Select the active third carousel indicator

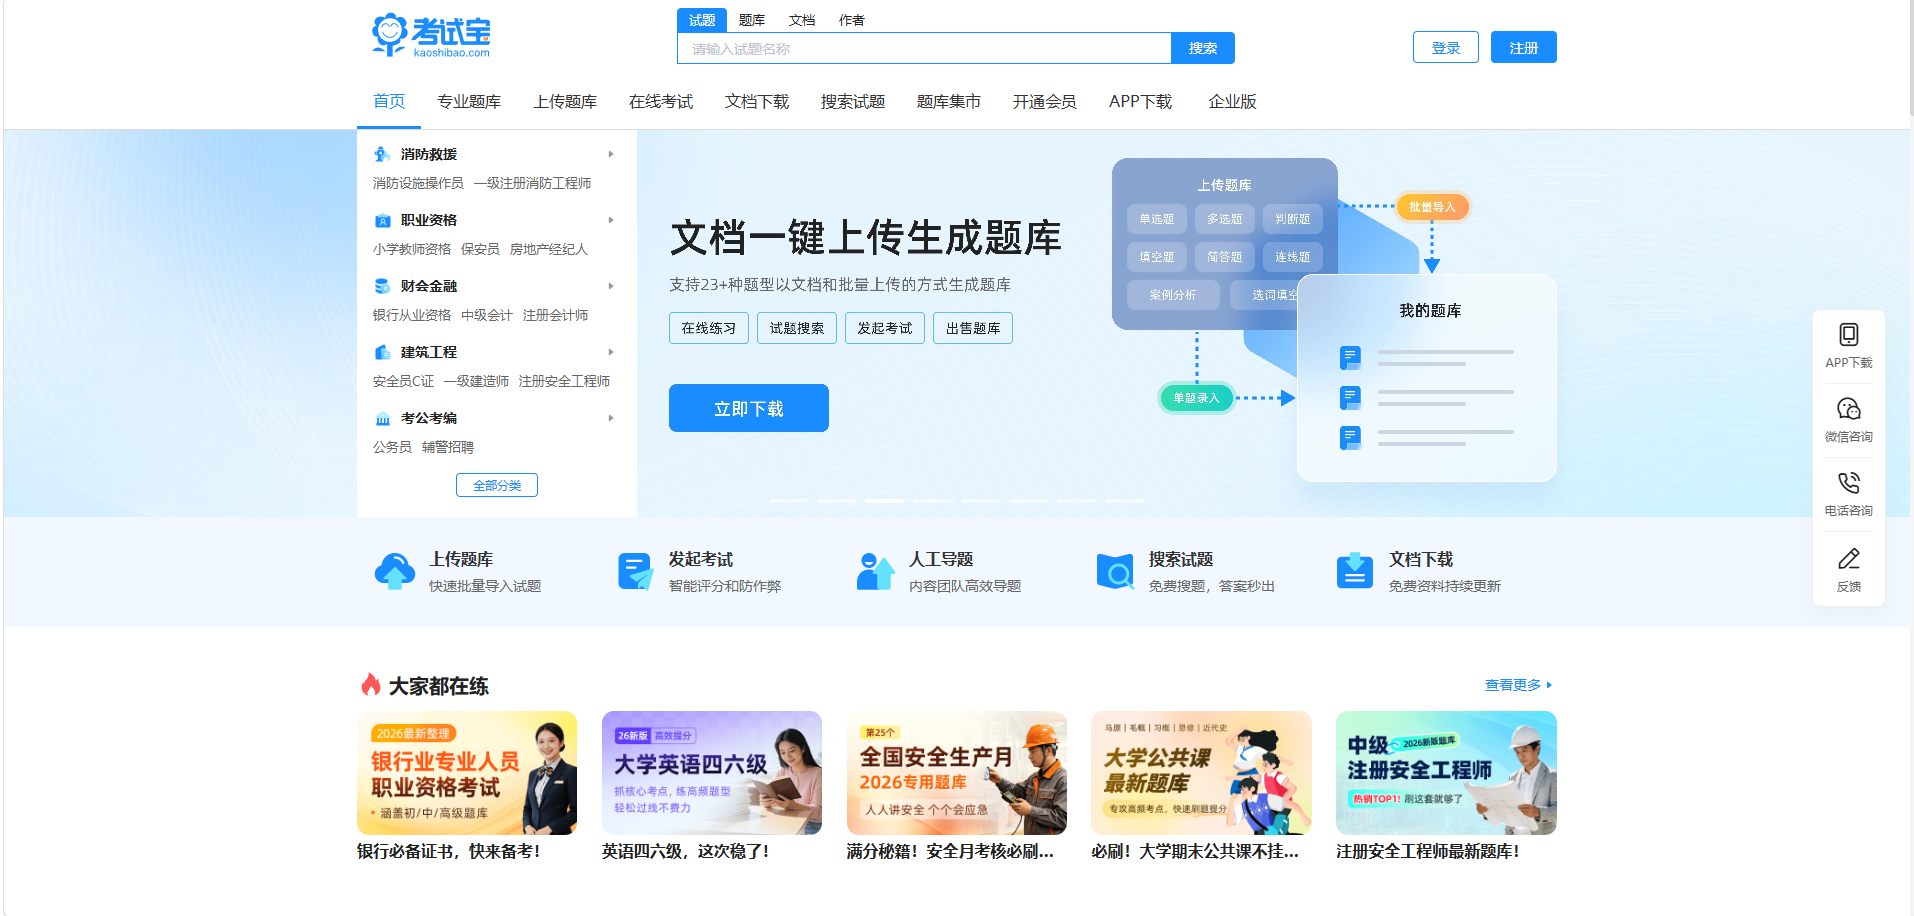[x=885, y=500]
